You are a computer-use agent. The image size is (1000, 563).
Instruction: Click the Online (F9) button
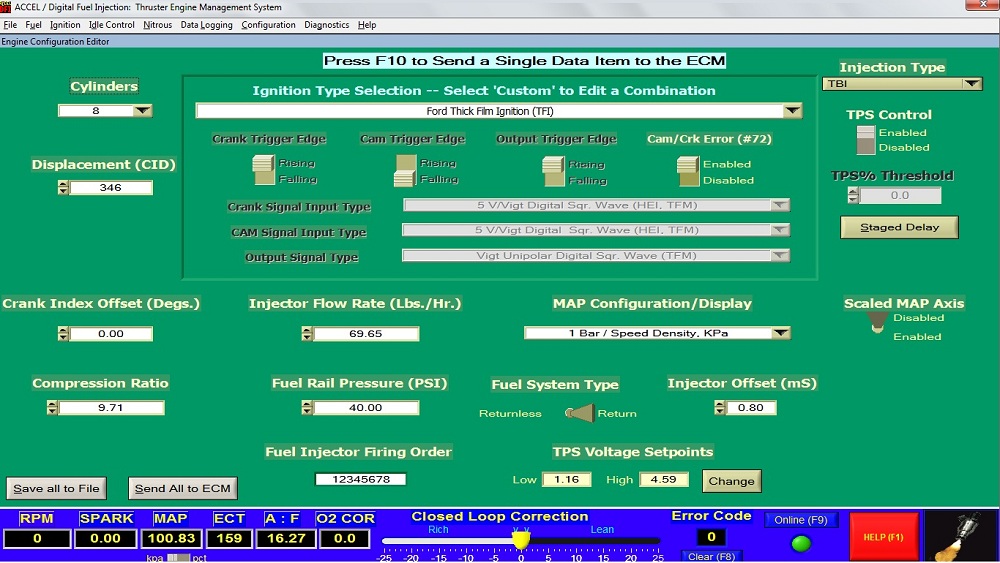800,520
